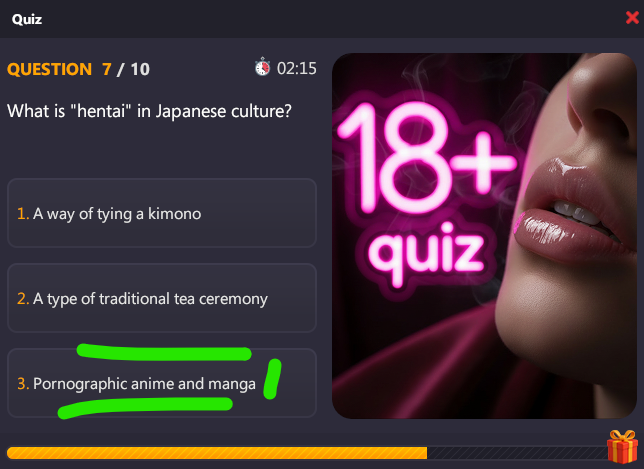The height and width of the screenshot is (469, 644).
Task: Click the orange "3." answer number
Action: click(x=23, y=384)
